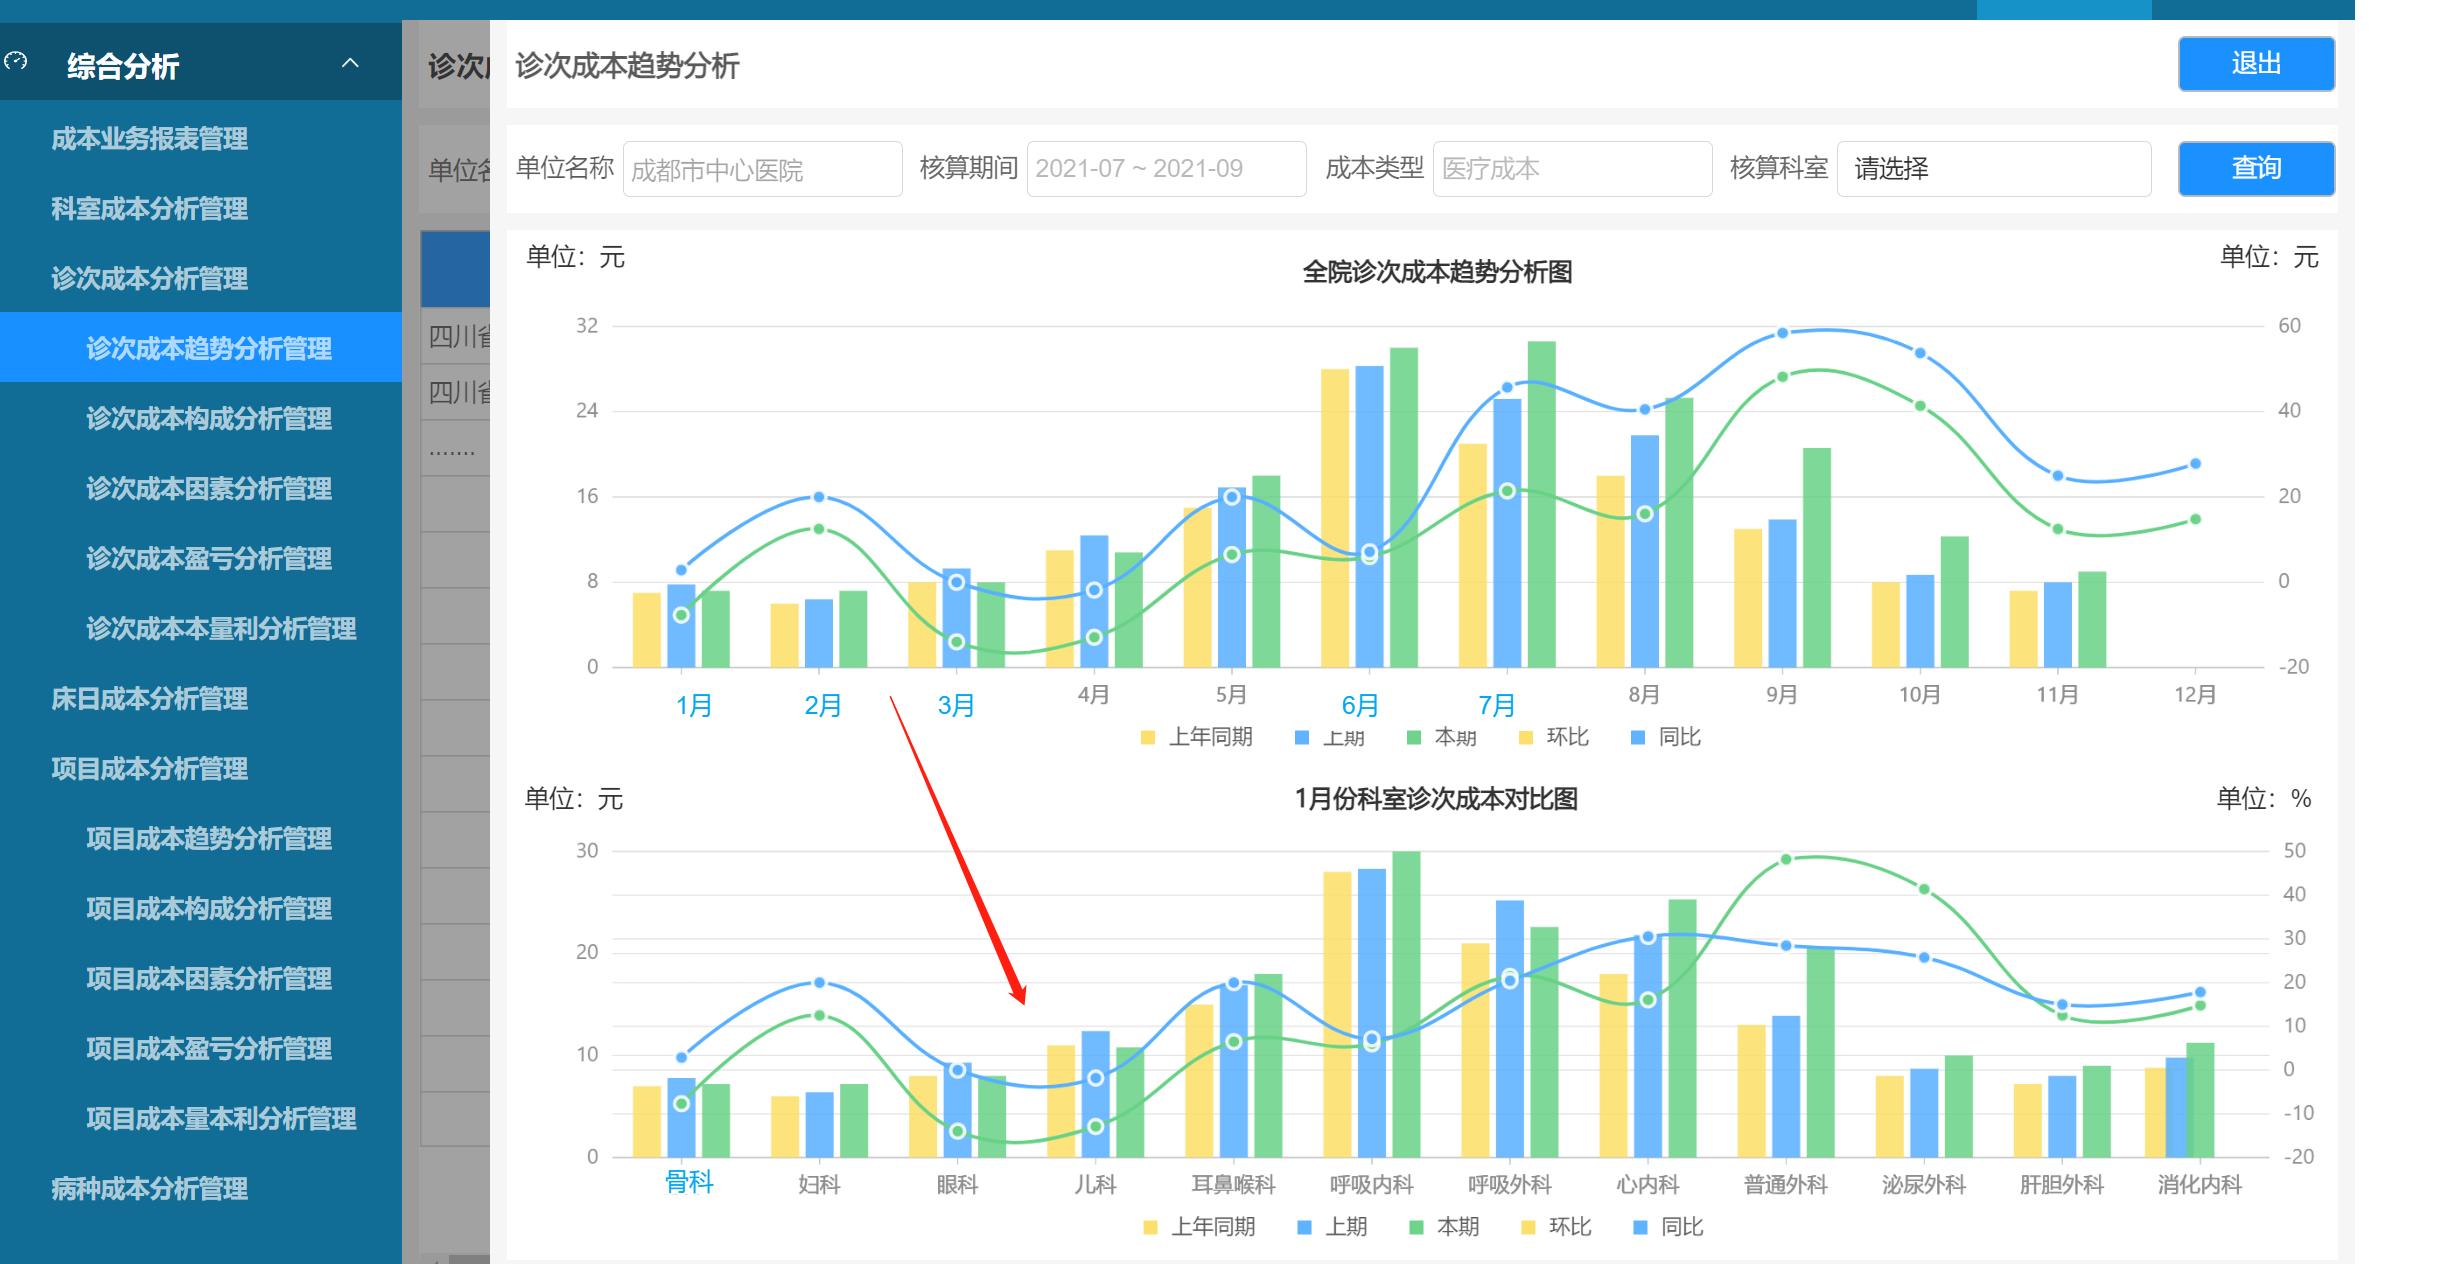Collapse the 综合分析 sidebar section
Viewport: 2464px width, 1264px height.
pyautogui.click(x=350, y=64)
